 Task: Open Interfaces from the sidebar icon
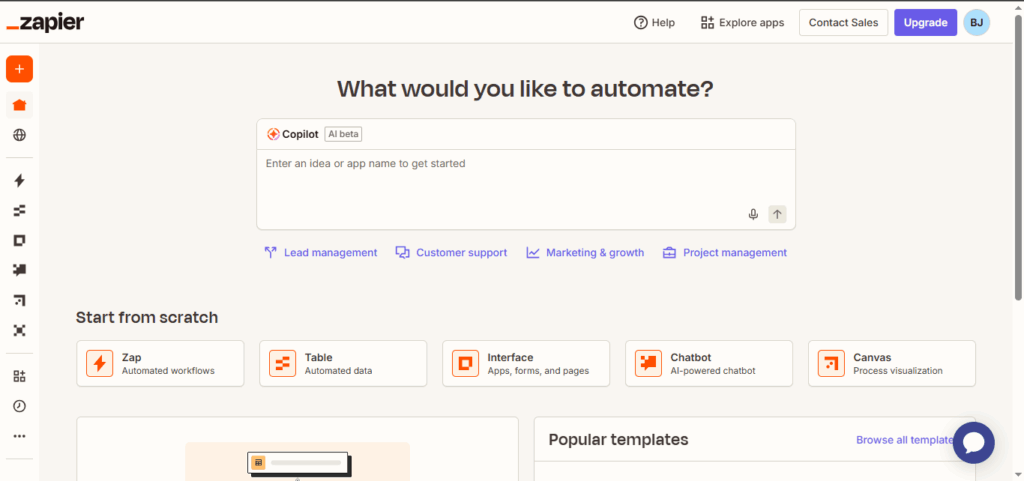pos(19,241)
